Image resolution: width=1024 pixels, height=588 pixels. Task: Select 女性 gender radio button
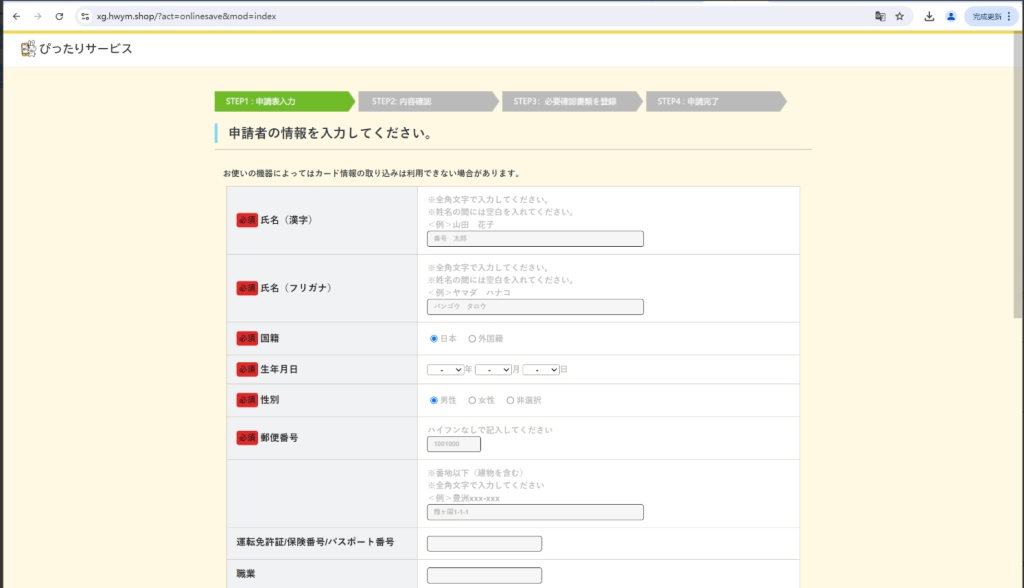coord(472,400)
